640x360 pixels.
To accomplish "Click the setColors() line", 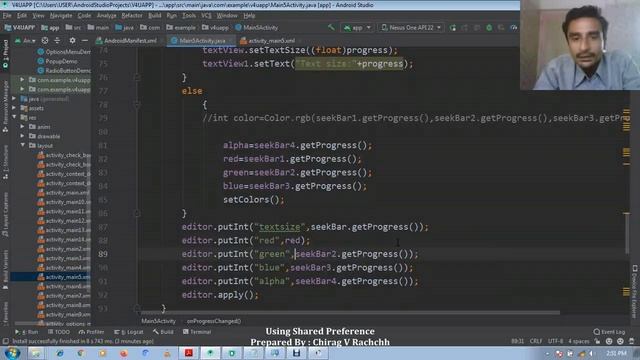I will coord(253,200).
